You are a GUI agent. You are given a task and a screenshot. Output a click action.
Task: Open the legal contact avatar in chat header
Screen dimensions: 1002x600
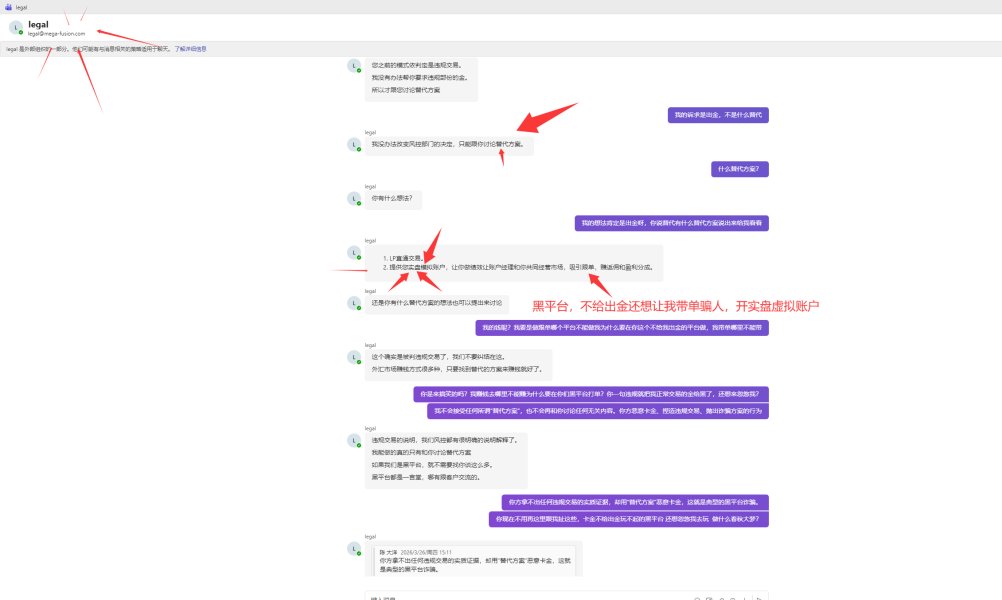16,27
